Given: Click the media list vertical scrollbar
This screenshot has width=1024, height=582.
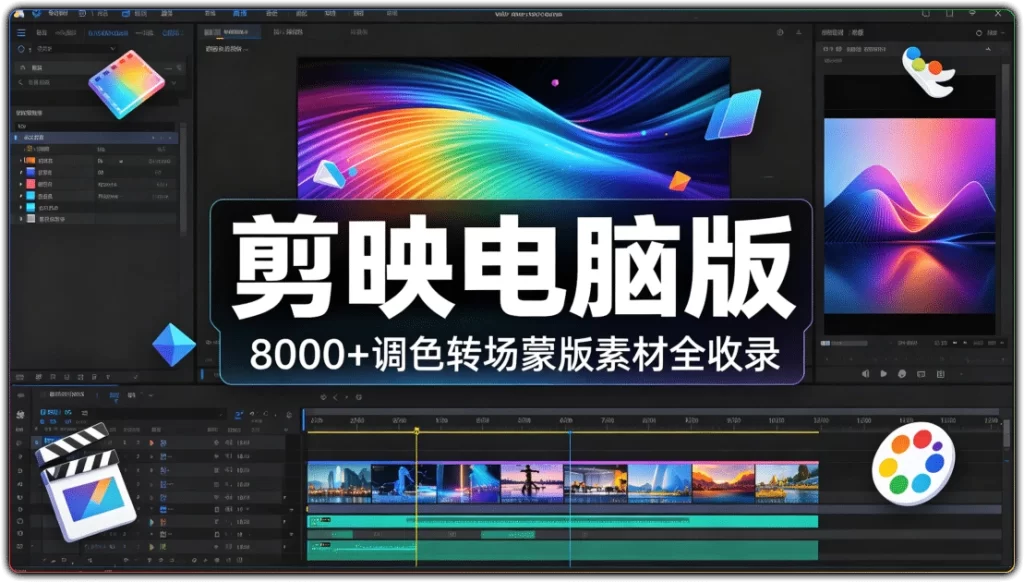Looking at the screenshot, I should pos(183,180).
